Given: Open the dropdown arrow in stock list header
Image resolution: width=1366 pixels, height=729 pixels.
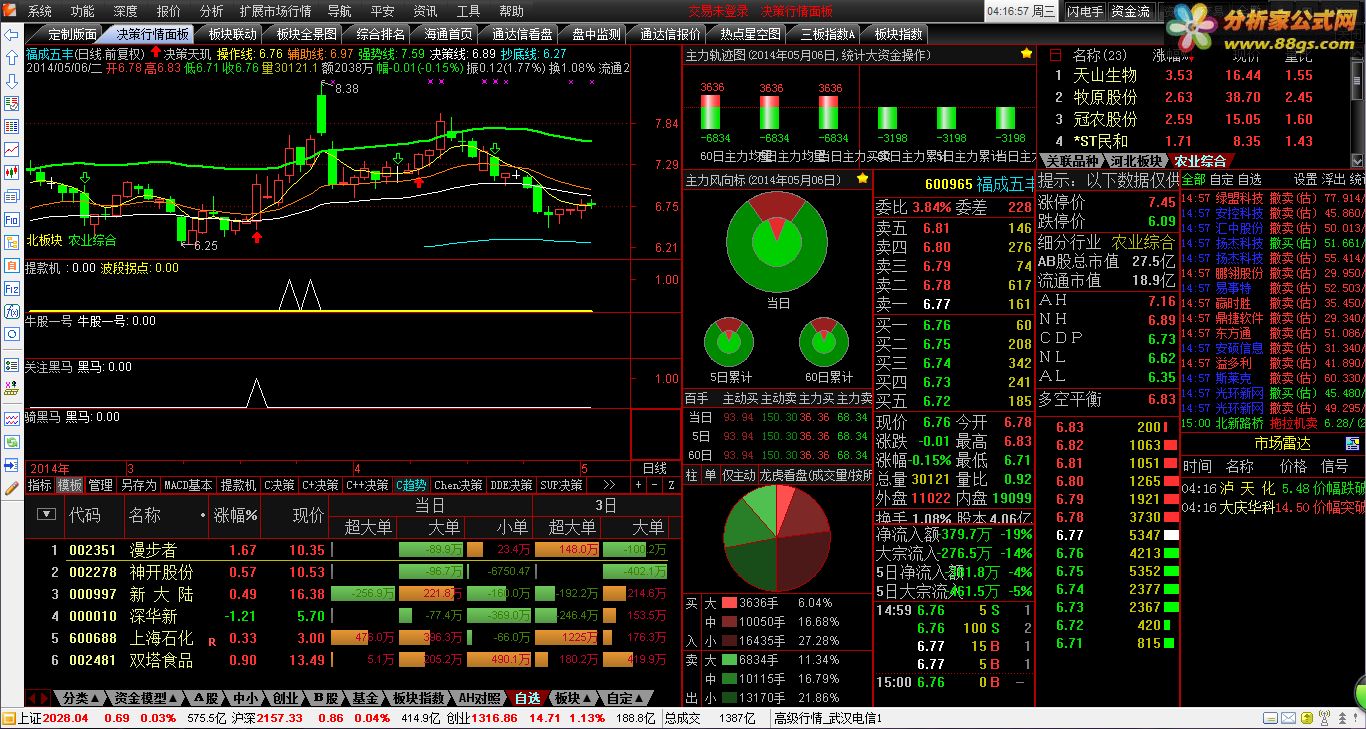Looking at the screenshot, I should pos(46,514).
